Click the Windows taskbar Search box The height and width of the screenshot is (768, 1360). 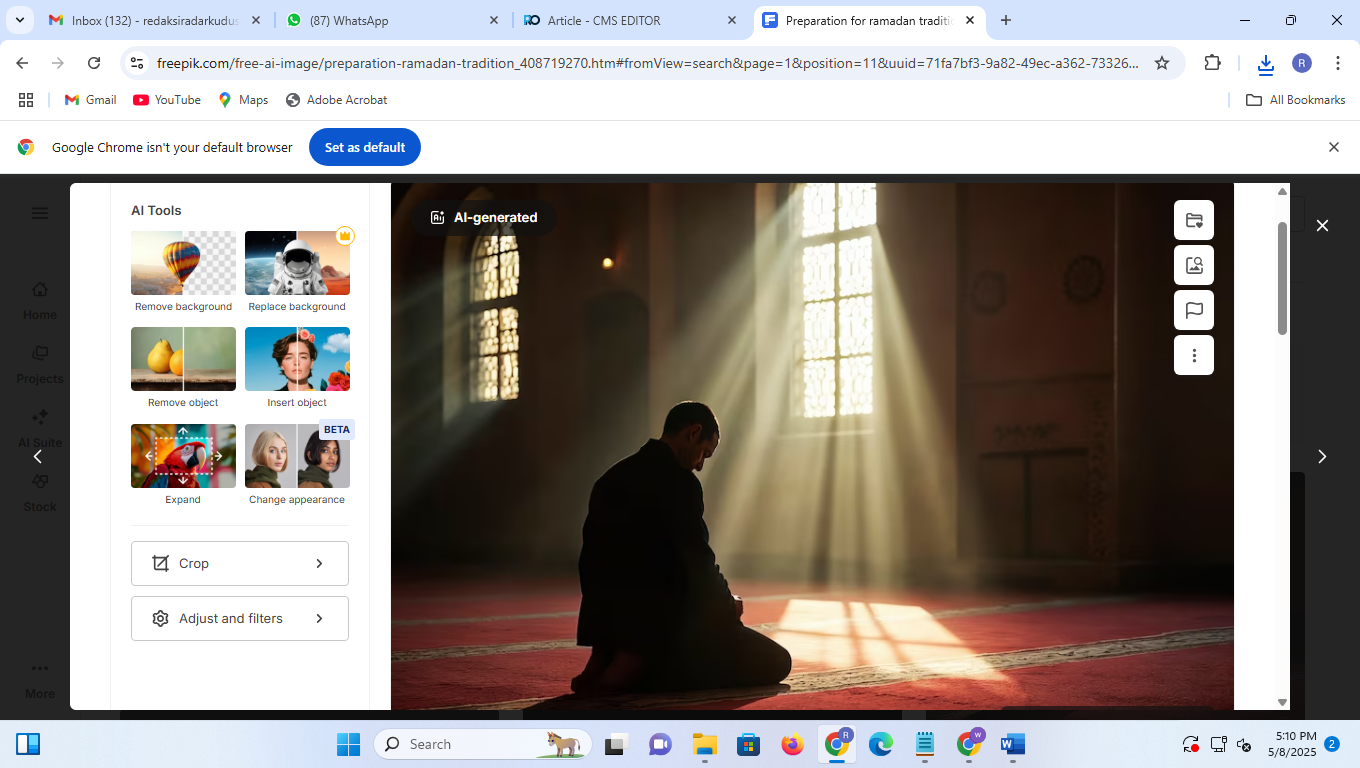pos(470,744)
